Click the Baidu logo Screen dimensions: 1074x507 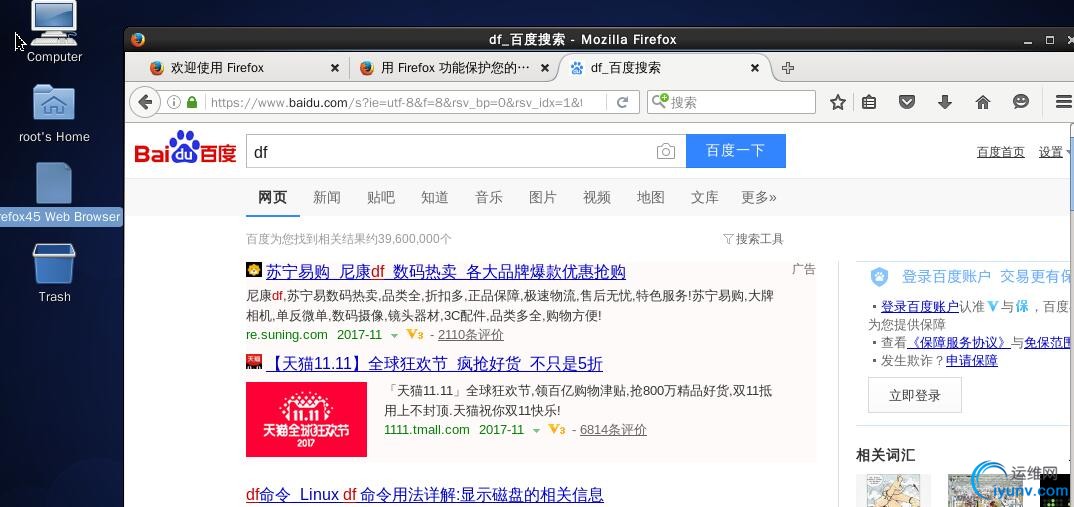[185, 147]
